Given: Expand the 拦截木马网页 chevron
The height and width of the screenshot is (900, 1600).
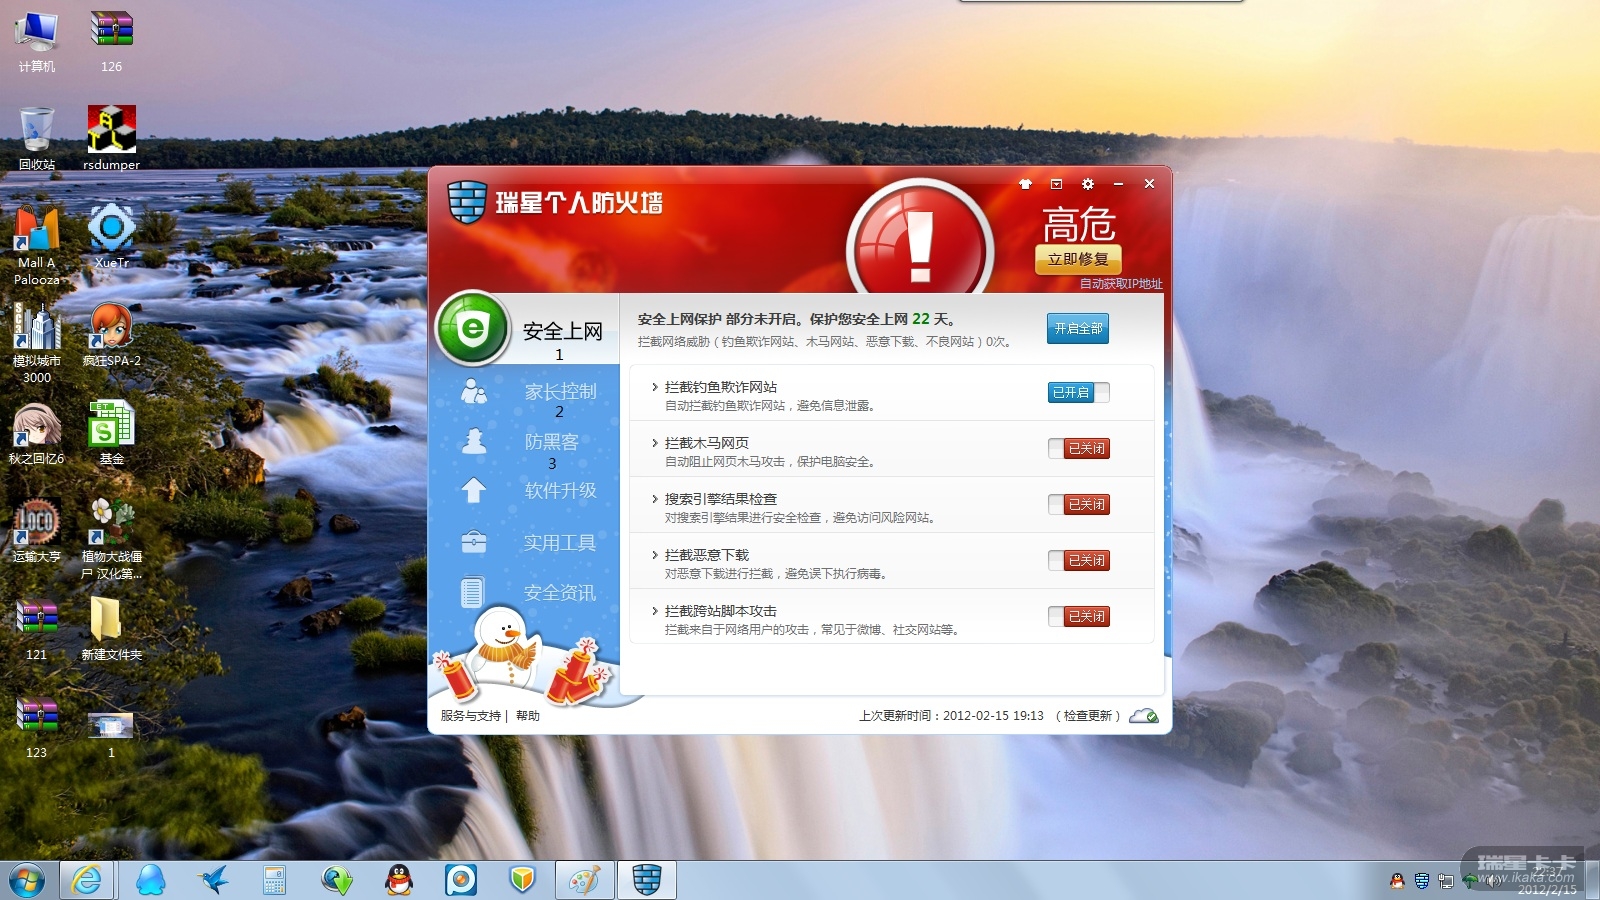Looking at the screenshot, I should 654,443.
